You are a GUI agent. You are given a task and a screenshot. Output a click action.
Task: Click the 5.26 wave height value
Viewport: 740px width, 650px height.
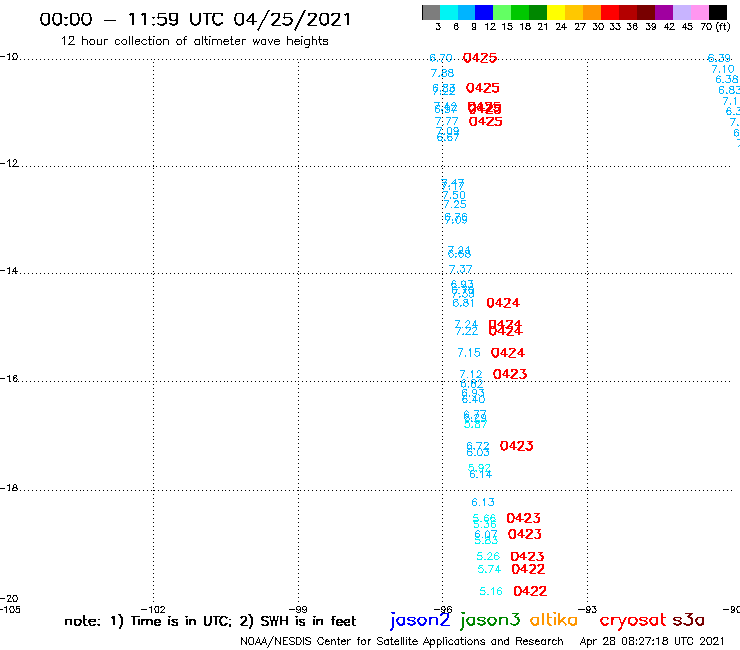click(x=488, y=557)
